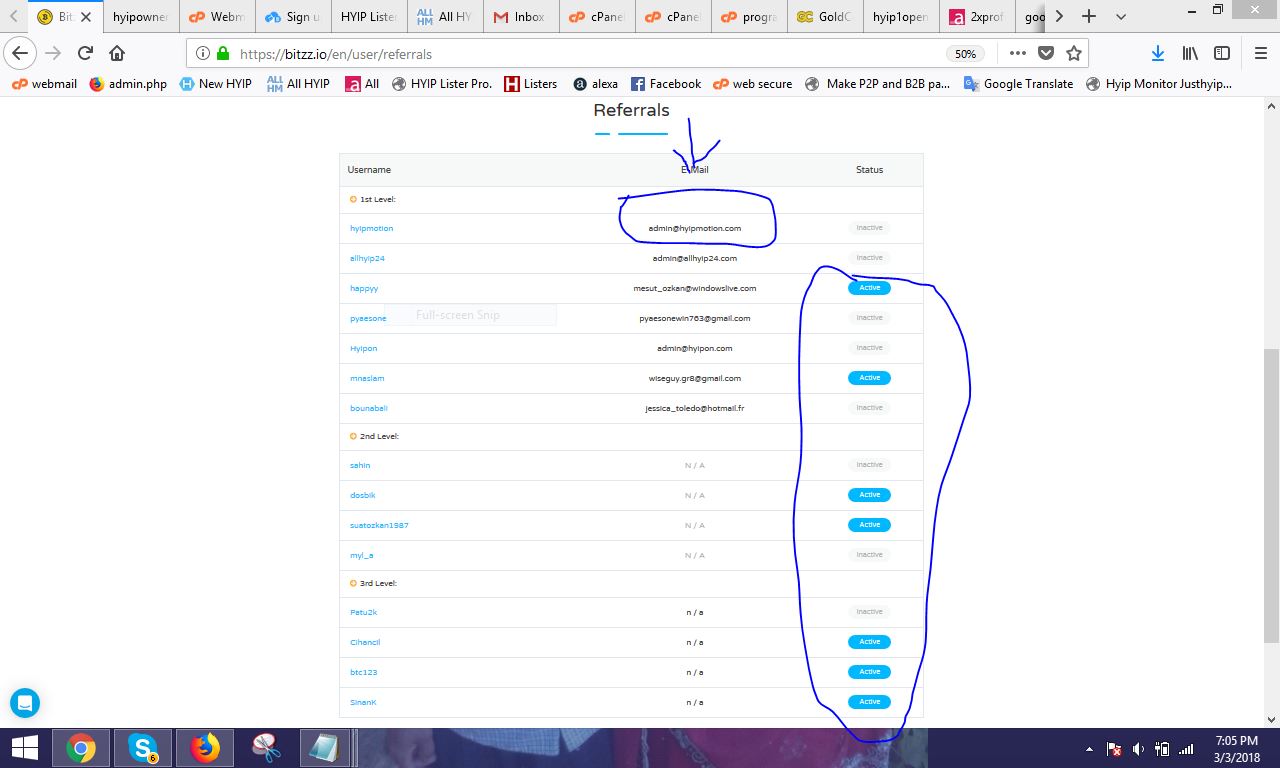
Task: Switch to the GoldC tab
Action: [x=826, y=17]
